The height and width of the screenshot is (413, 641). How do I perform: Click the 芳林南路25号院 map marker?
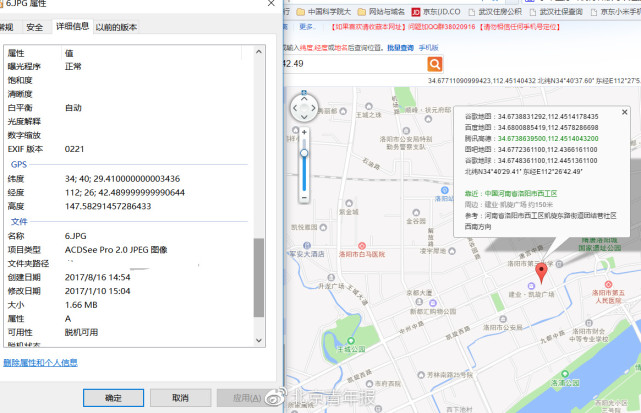click(421, 375)
